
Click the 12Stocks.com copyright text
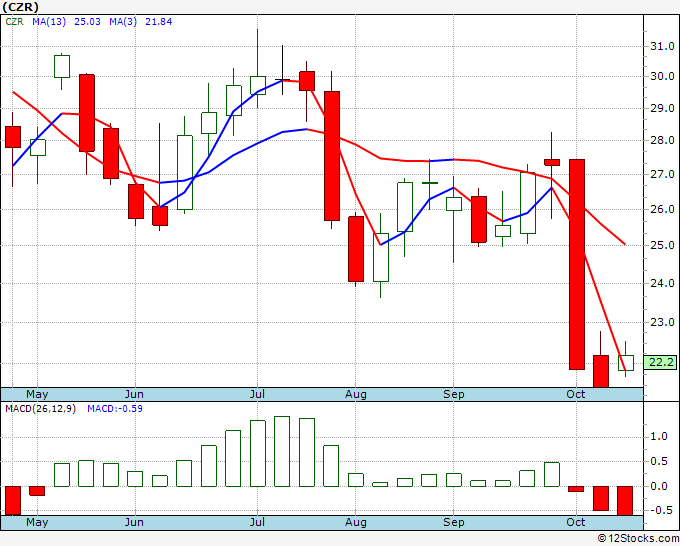click(x=638, y=538)
